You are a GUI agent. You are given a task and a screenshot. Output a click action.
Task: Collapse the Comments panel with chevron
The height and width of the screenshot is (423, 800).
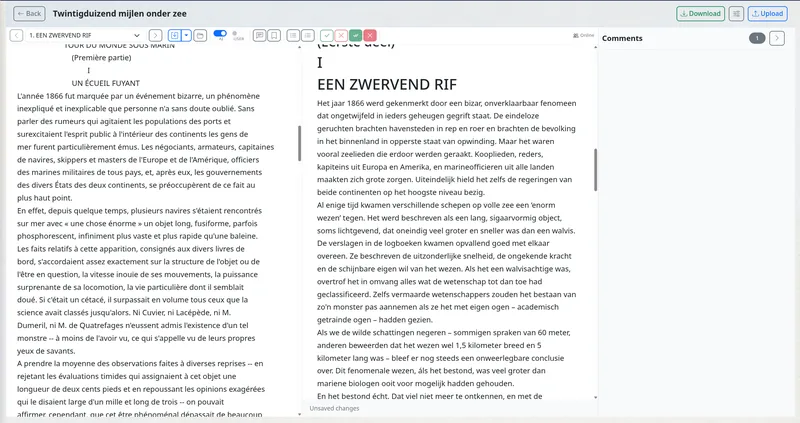[x=777, y=38]
